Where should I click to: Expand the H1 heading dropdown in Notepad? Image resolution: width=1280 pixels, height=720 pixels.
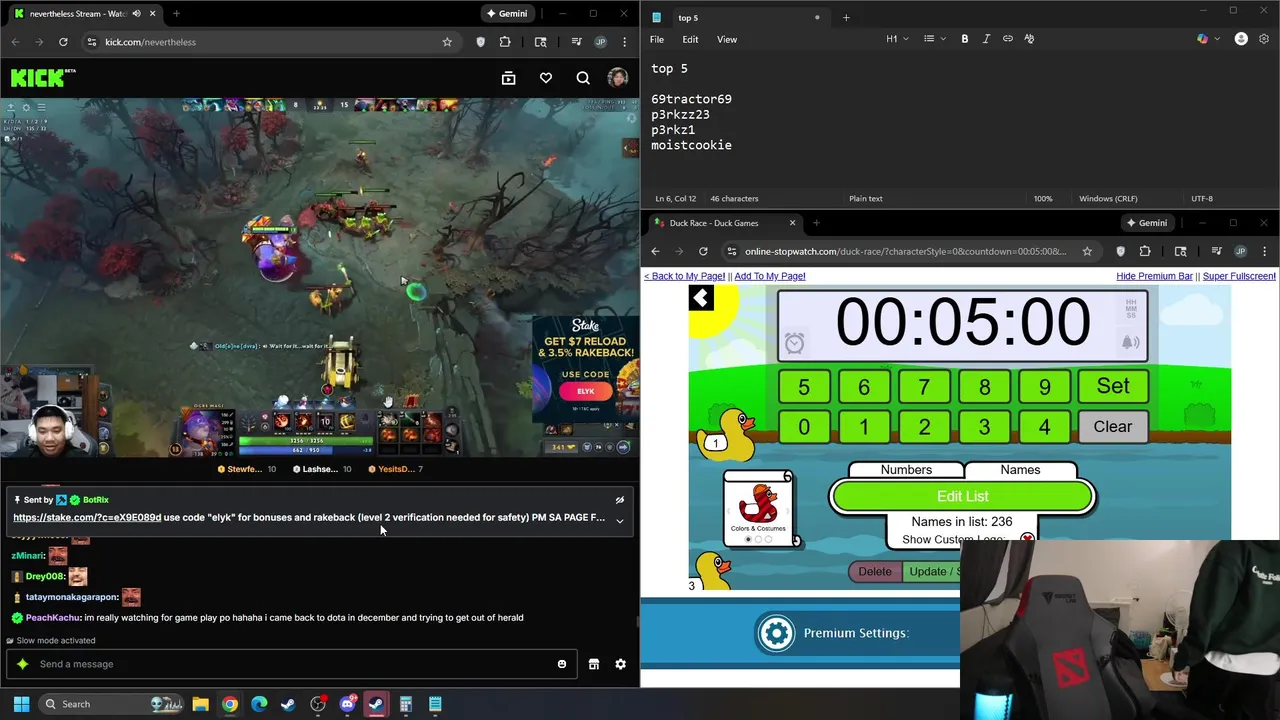897,39
